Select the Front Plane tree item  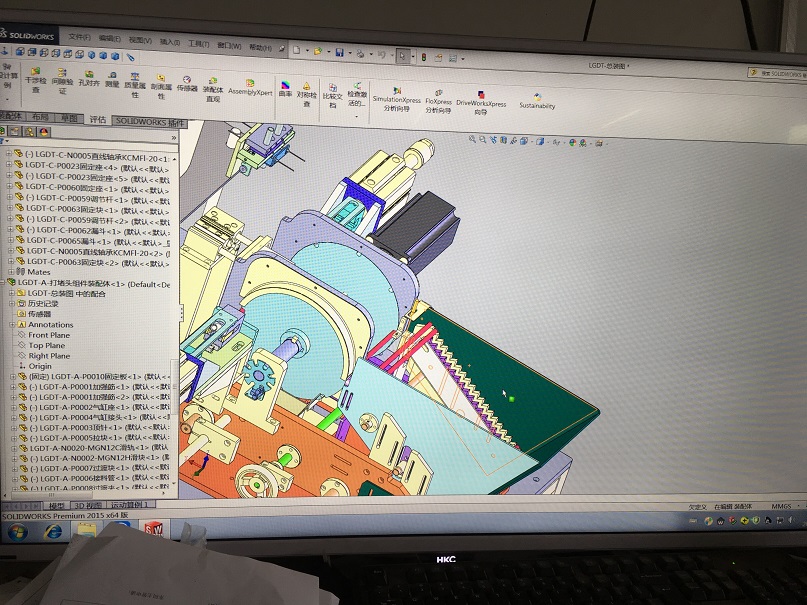(x=48, y=335)
